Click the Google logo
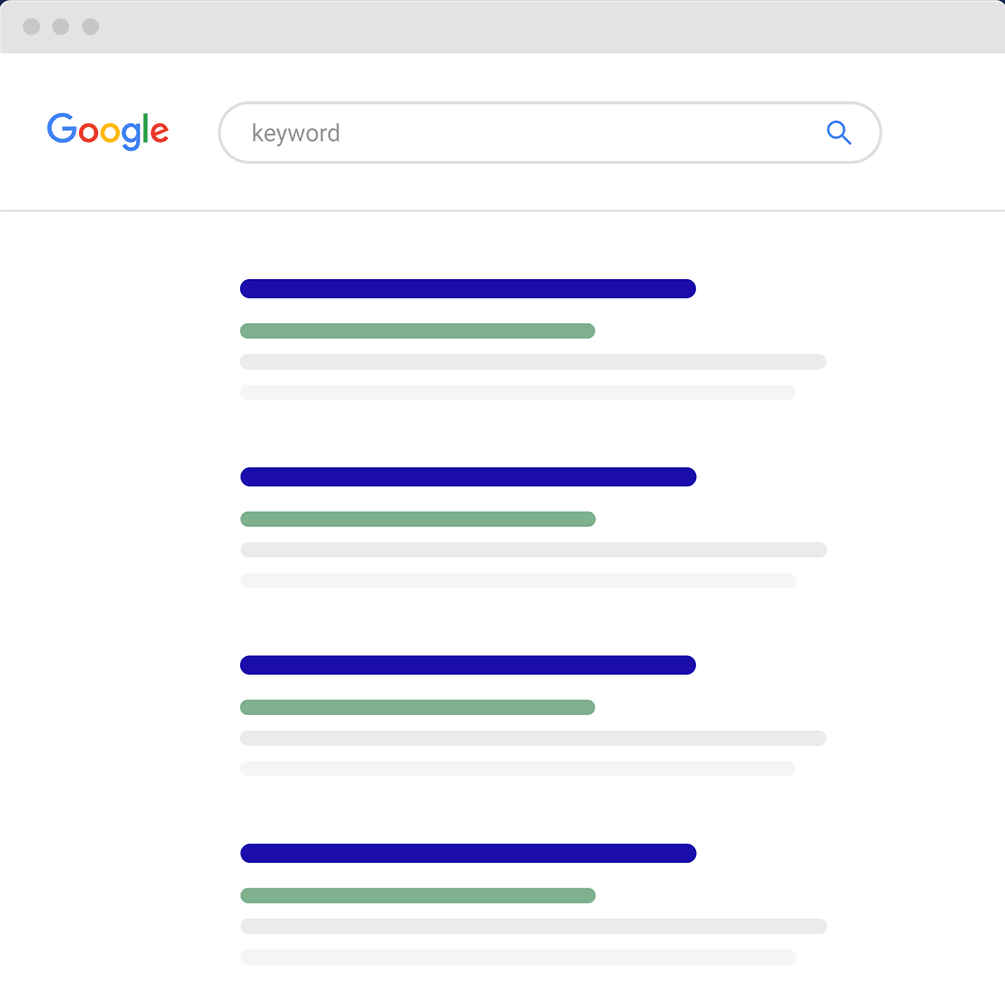Screen dimensions: 1005x982 tap(108, 131)
